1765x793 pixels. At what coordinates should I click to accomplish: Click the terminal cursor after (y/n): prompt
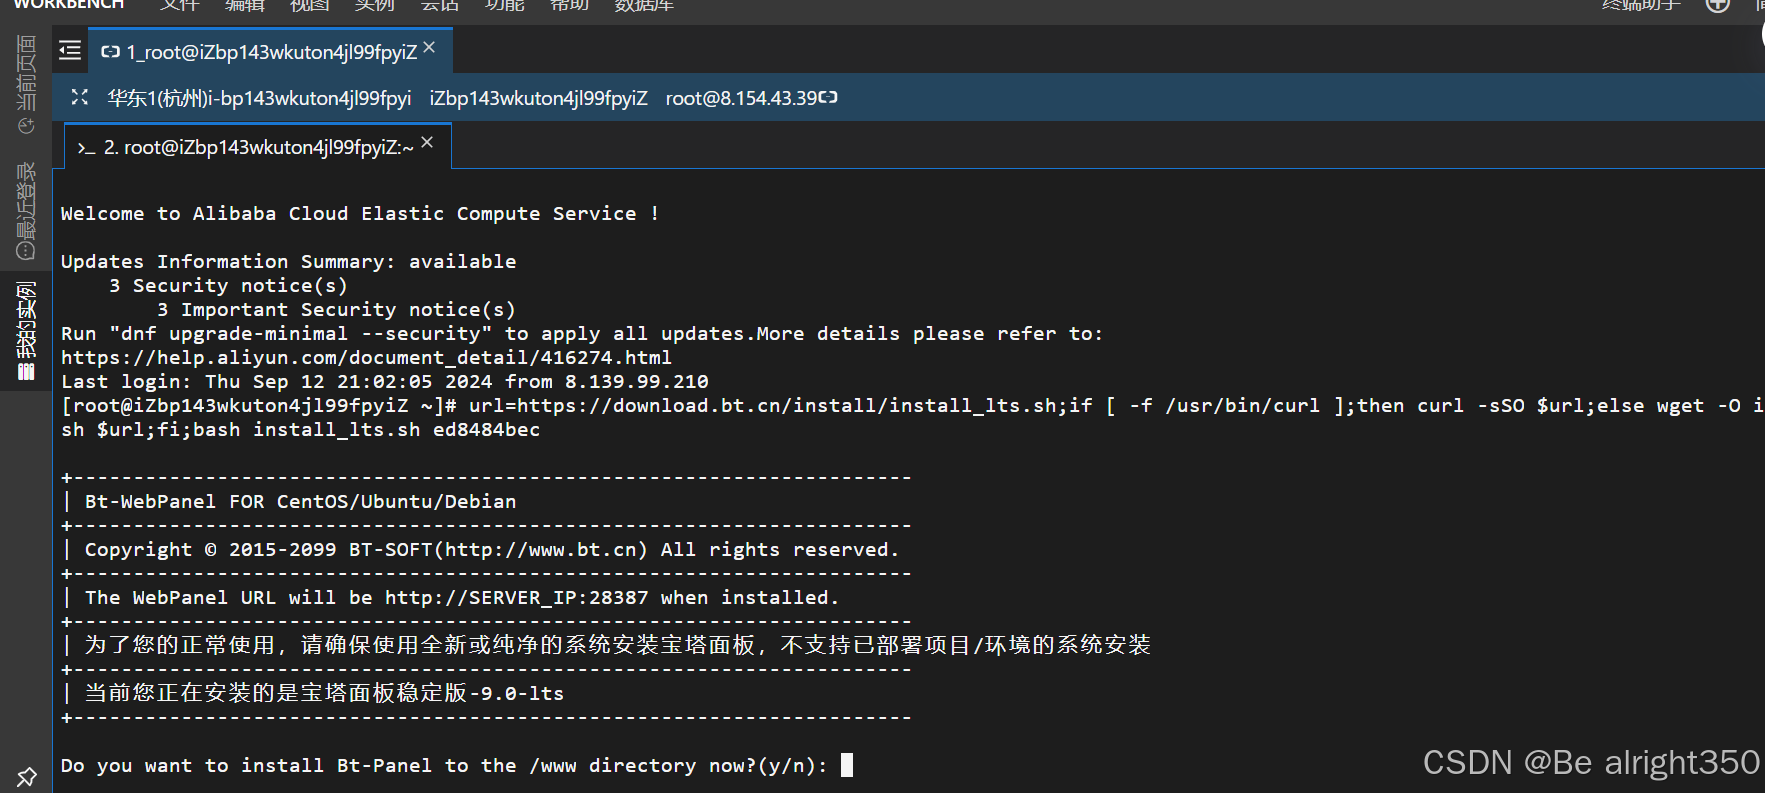point(847,765)
